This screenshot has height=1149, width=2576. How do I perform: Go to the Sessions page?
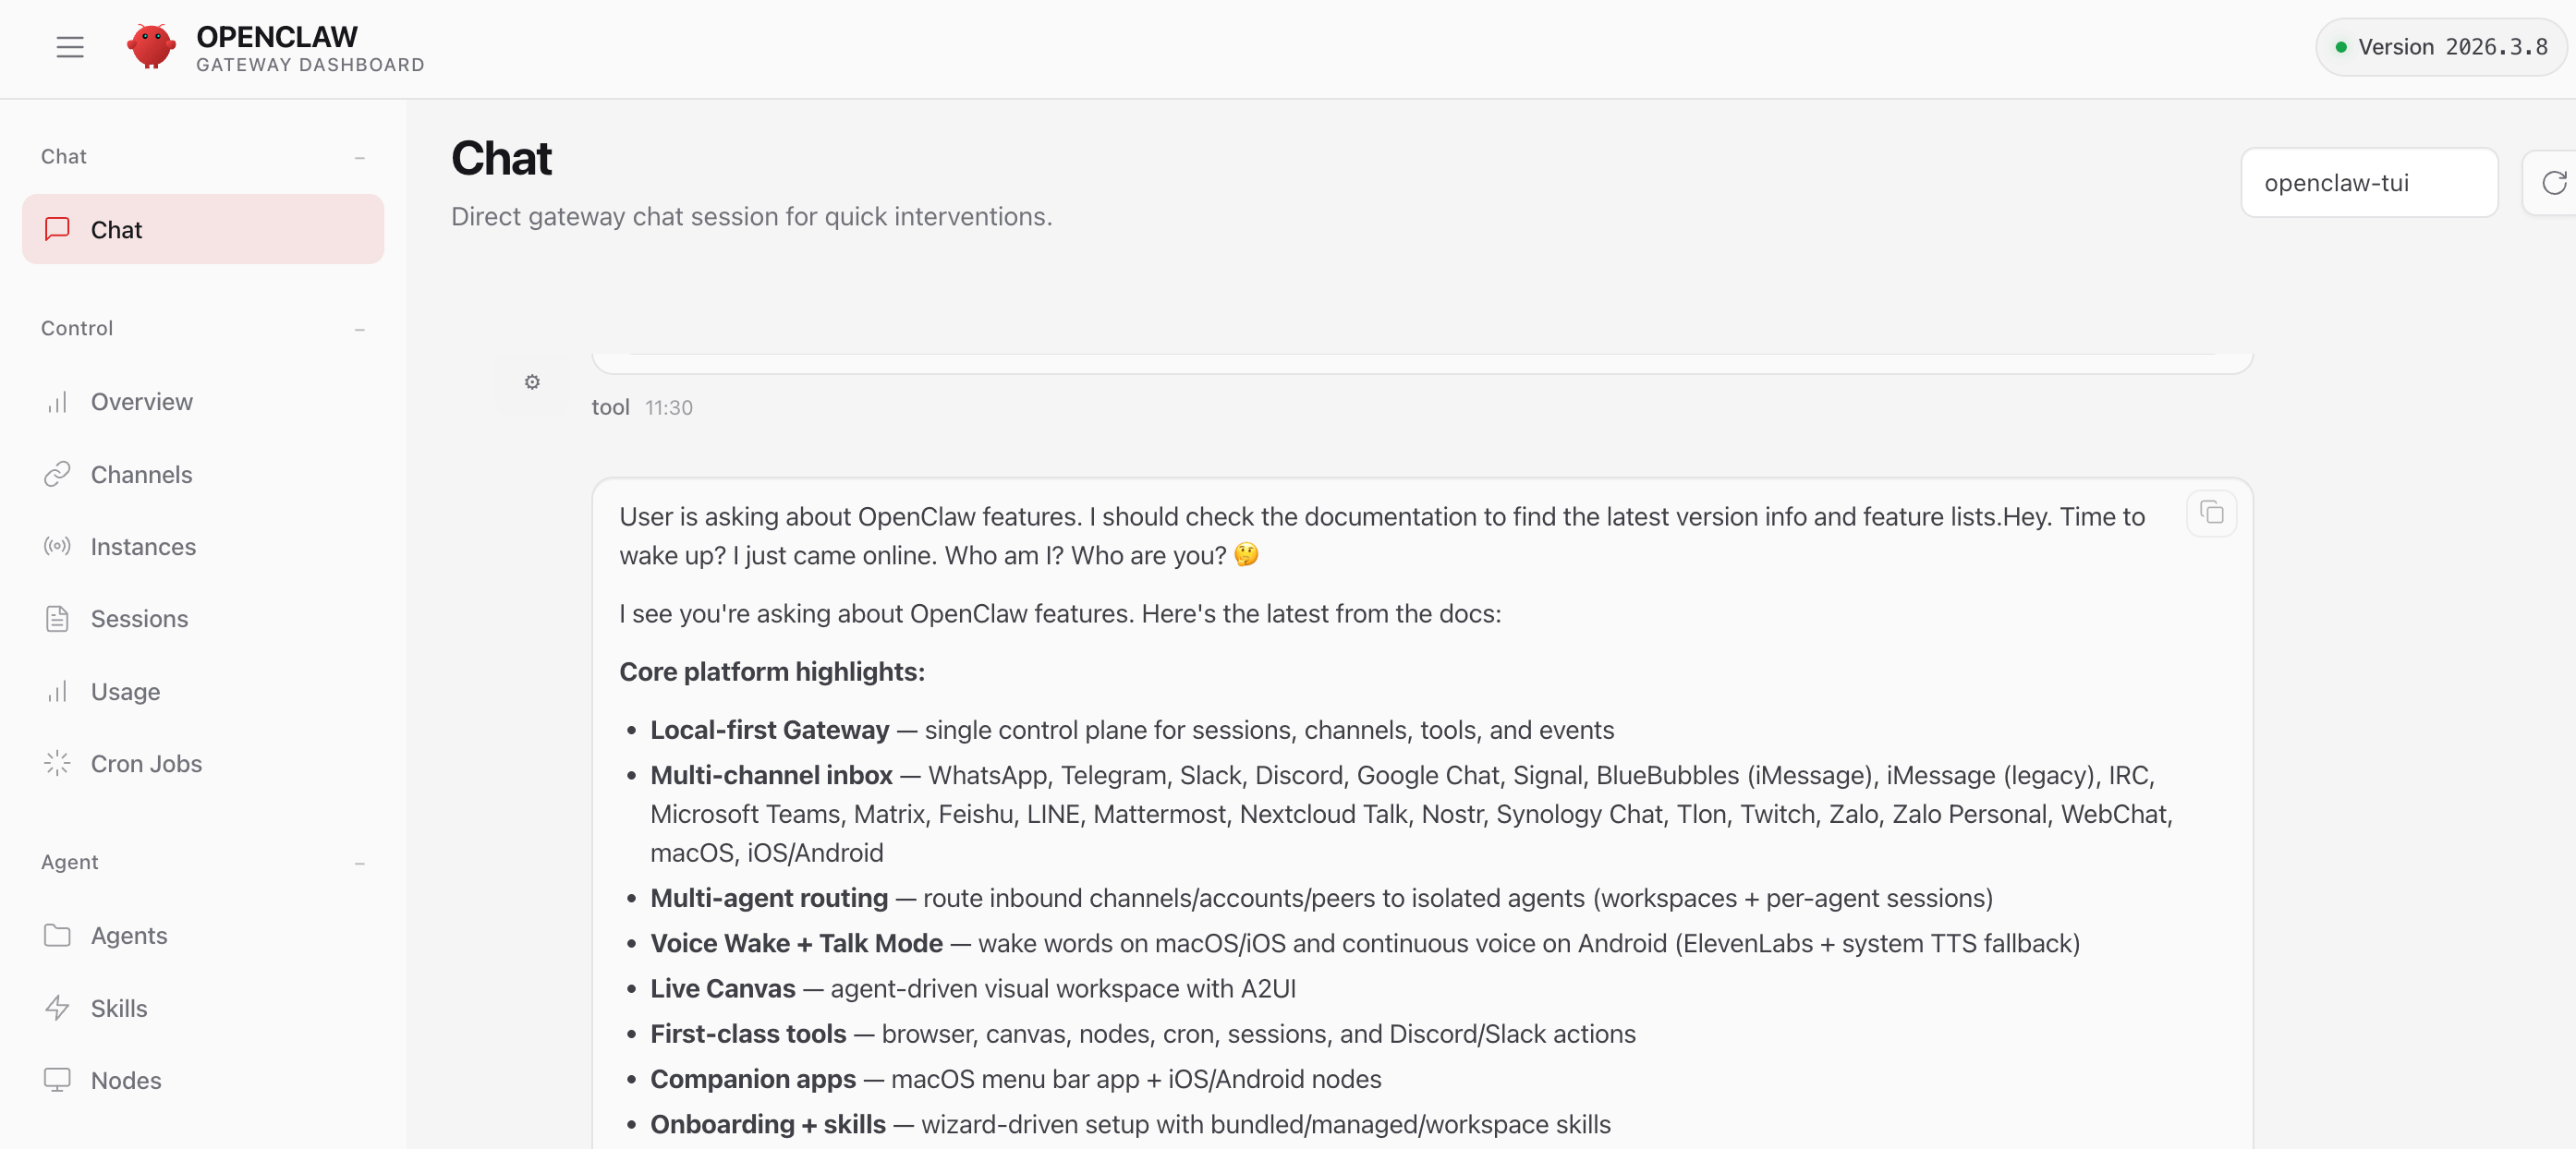tap(139, 619)
